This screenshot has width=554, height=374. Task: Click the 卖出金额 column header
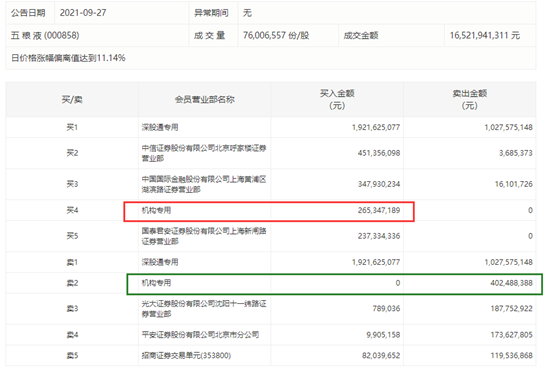click(x=470, y=99)
